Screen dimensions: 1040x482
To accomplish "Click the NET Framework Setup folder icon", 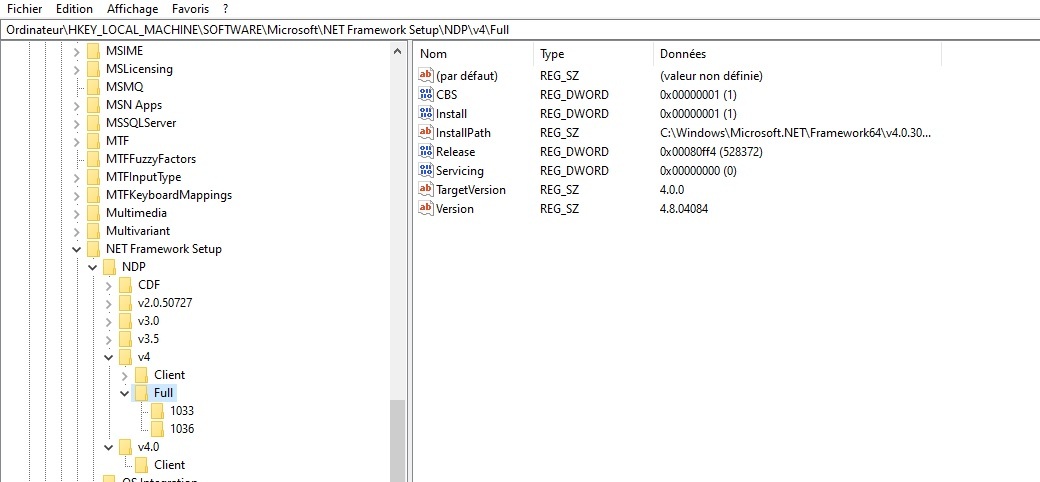I will (x=94, y=249).
